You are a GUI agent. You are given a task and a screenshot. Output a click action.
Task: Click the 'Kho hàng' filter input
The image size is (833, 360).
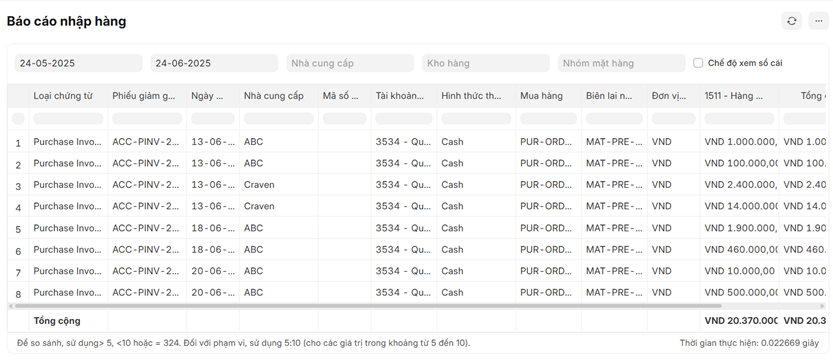(486, 63)
